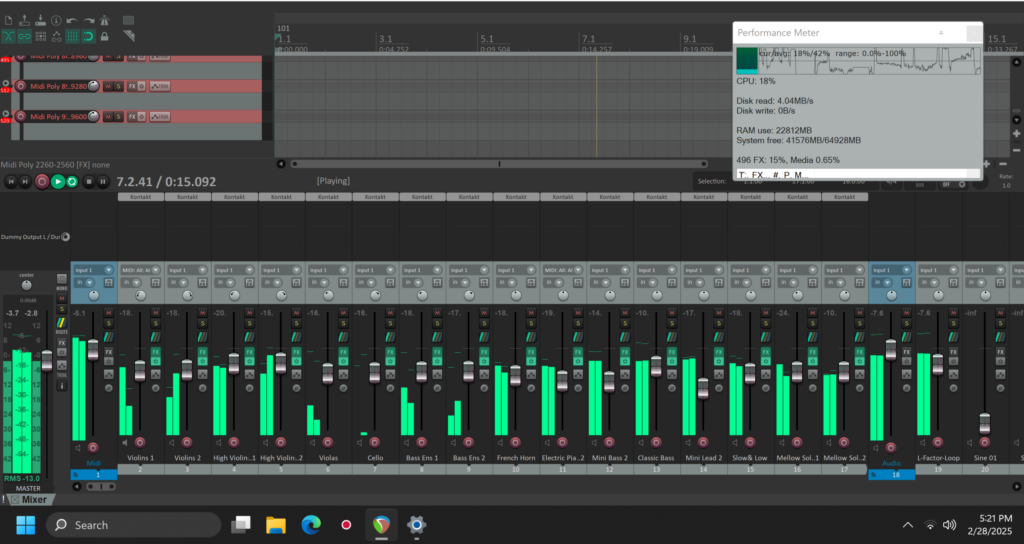Toggle item grouping chain-link icon

click(x=25, y=37)
